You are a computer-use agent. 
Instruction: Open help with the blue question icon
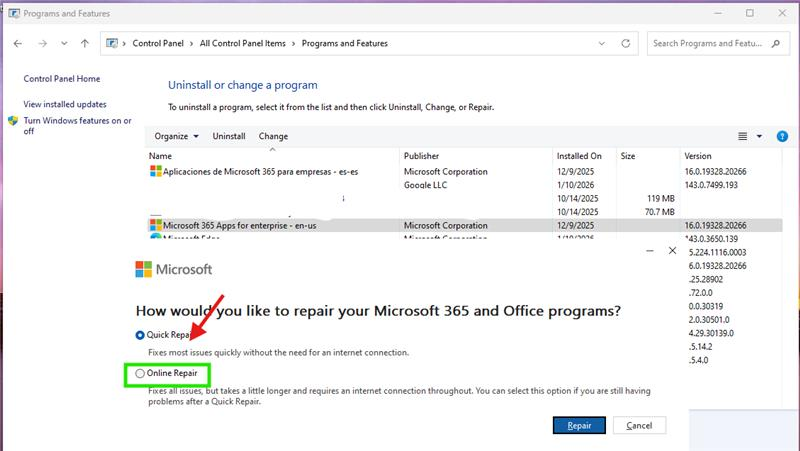[782, 136]
